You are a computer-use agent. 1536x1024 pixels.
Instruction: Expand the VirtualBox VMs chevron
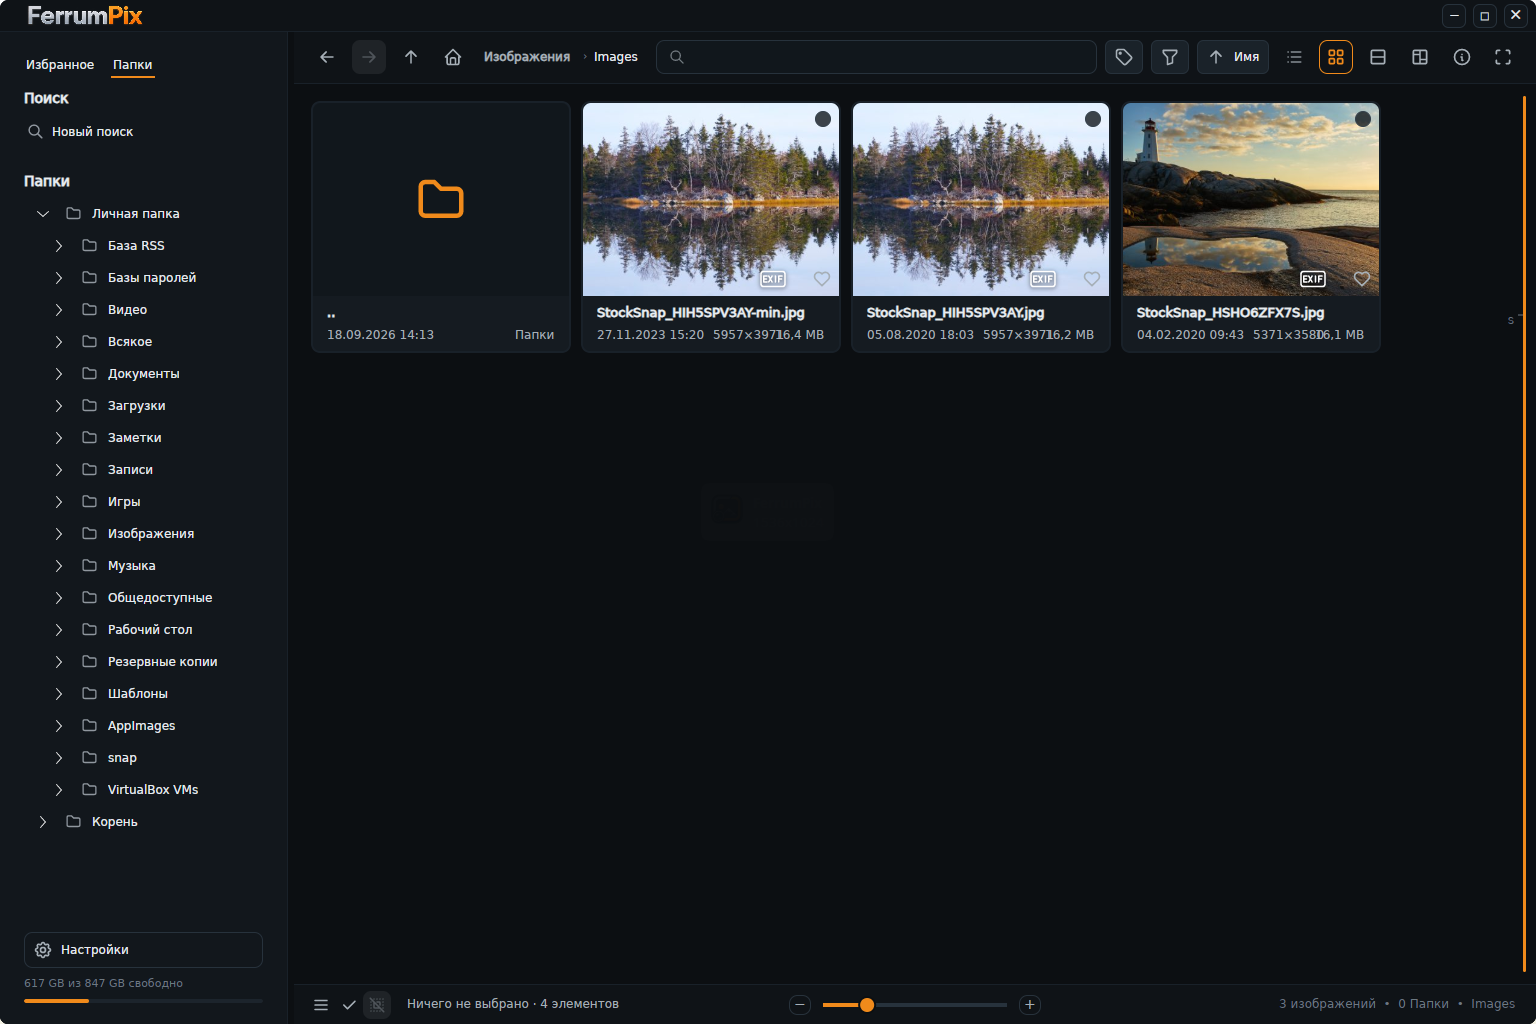[x=59, y=790]
